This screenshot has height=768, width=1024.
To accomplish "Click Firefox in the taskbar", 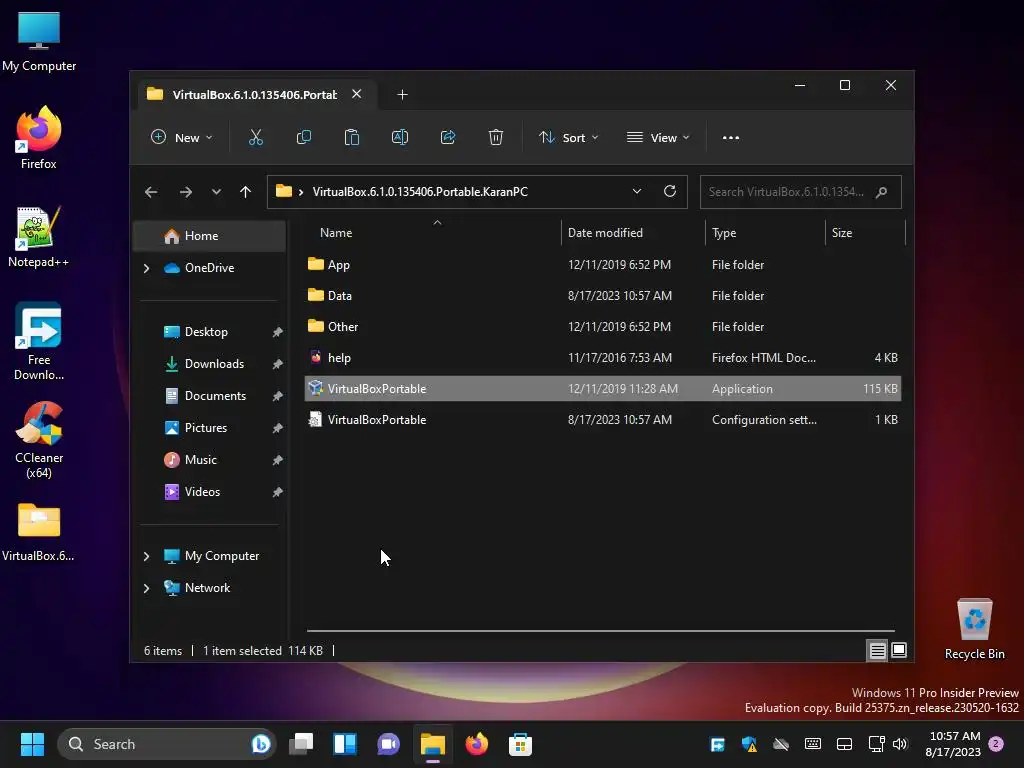I will 476,744.
